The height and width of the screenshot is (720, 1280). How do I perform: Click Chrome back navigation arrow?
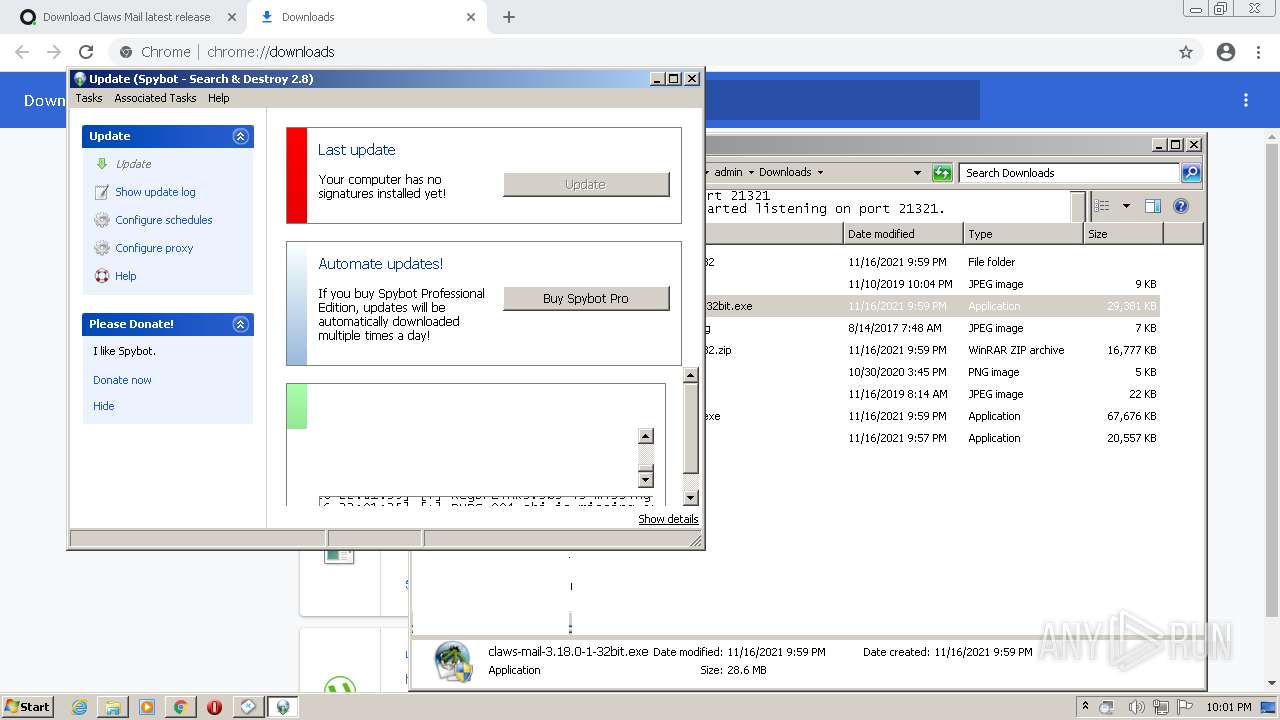point(22,52)
